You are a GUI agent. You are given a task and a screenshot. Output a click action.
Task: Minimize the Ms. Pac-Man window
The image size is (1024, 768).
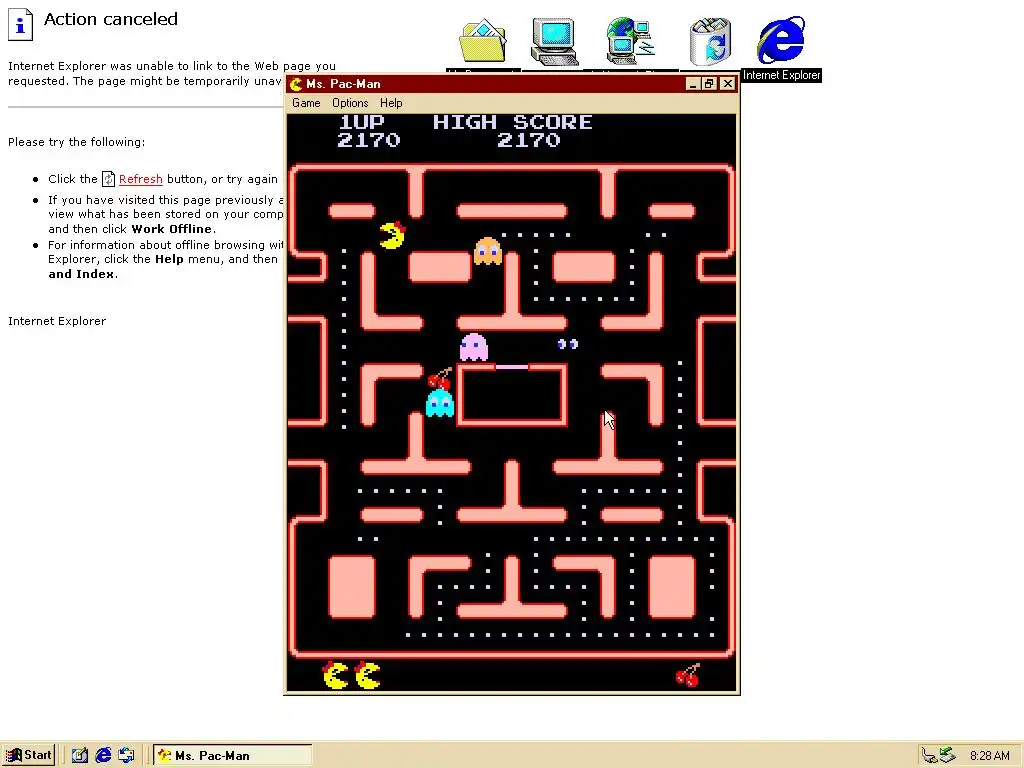[x=693, y=84]
